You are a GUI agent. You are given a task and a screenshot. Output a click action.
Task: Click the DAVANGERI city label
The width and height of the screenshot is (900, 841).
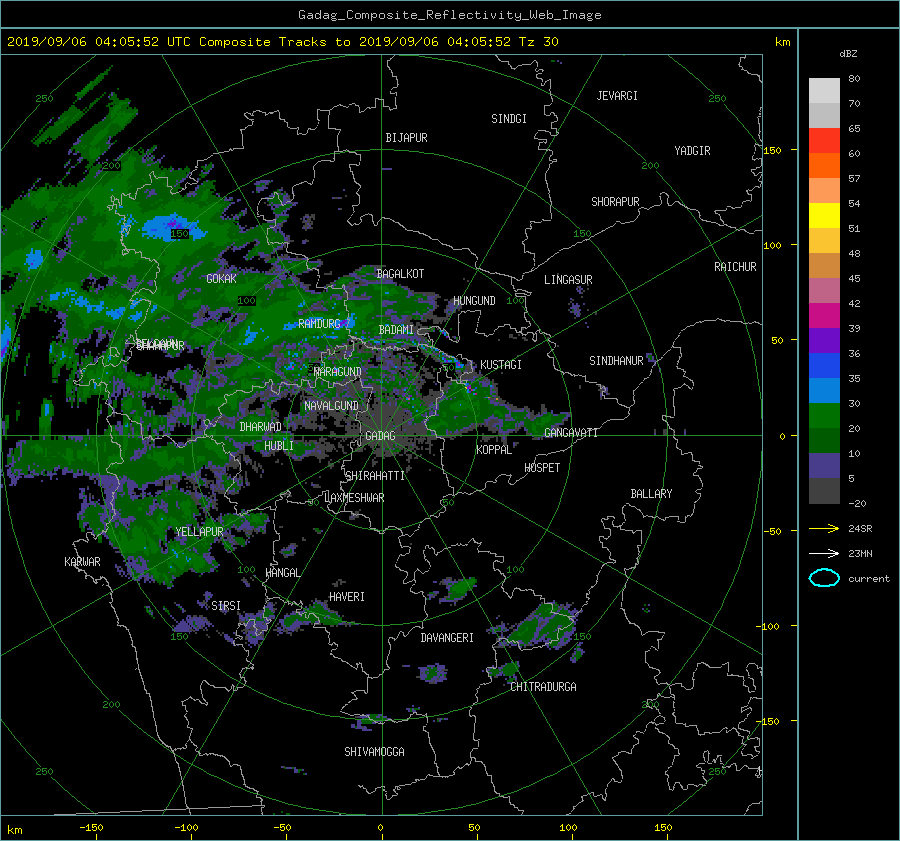tap(447, 638)
